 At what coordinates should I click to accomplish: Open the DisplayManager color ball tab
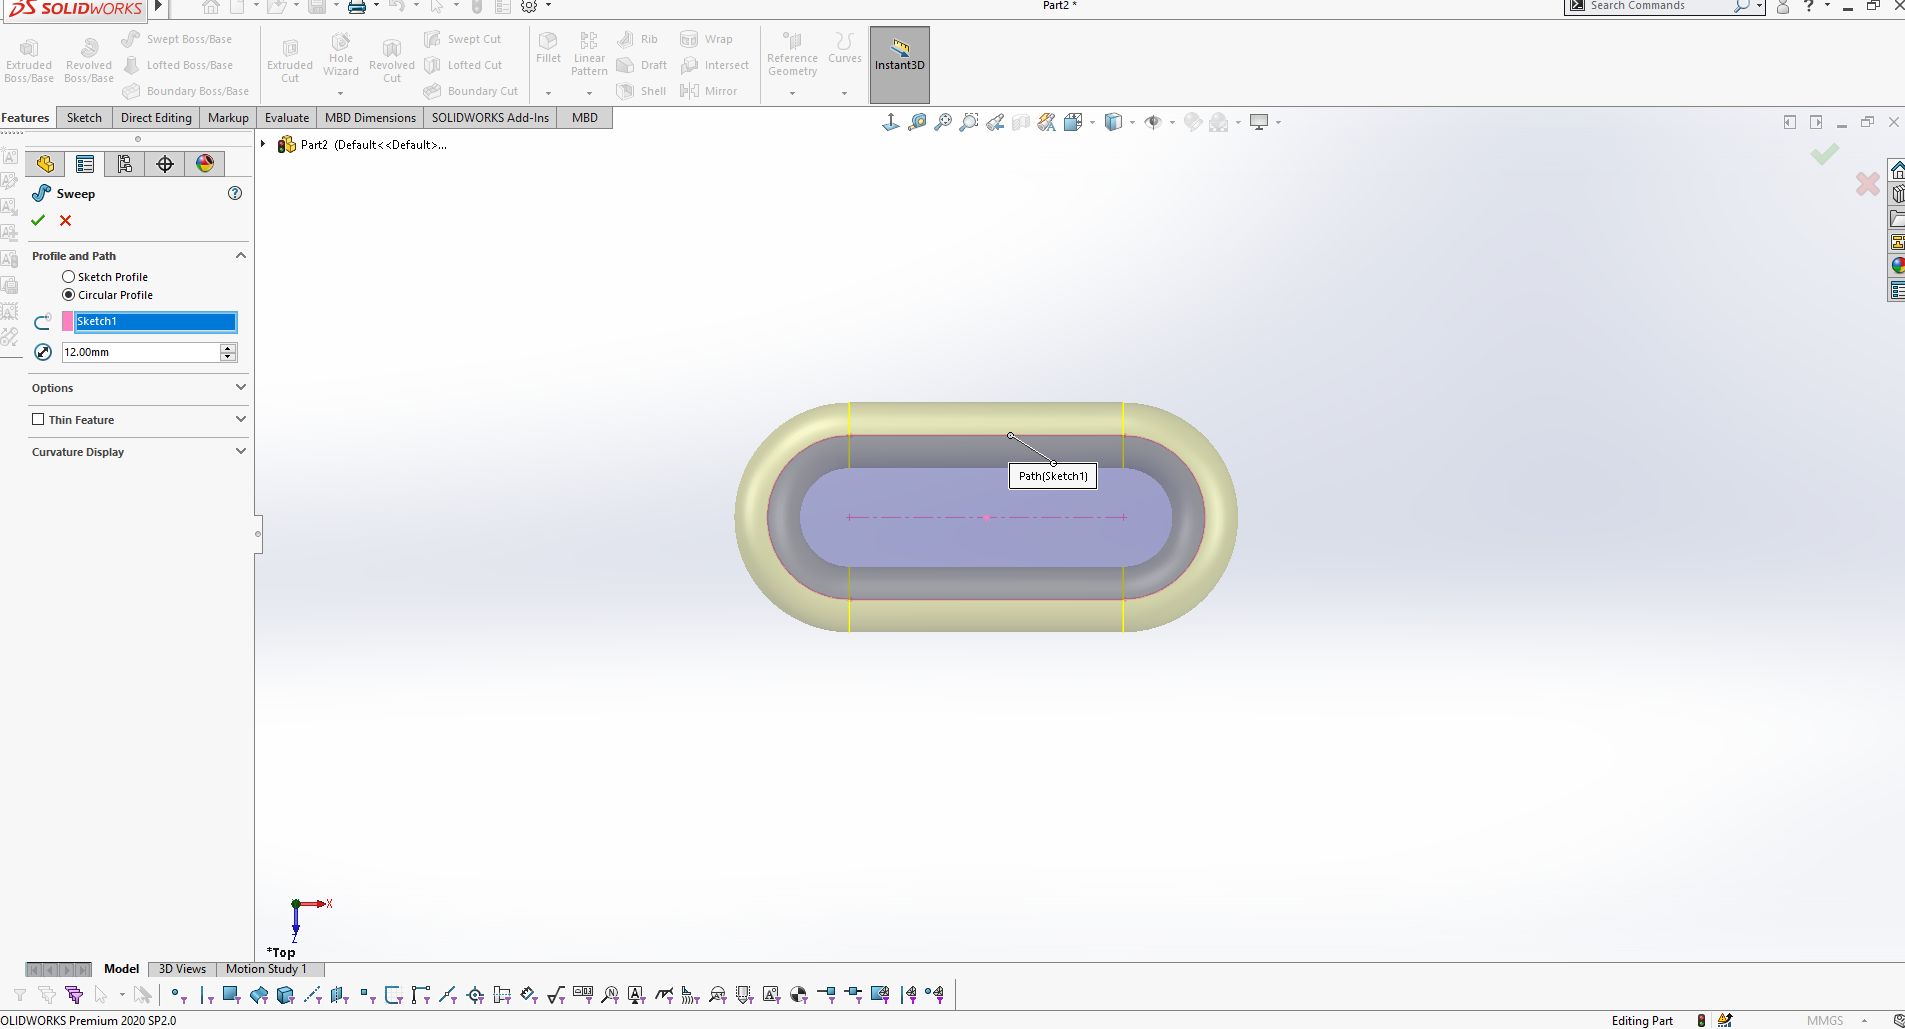click(205, 164)
